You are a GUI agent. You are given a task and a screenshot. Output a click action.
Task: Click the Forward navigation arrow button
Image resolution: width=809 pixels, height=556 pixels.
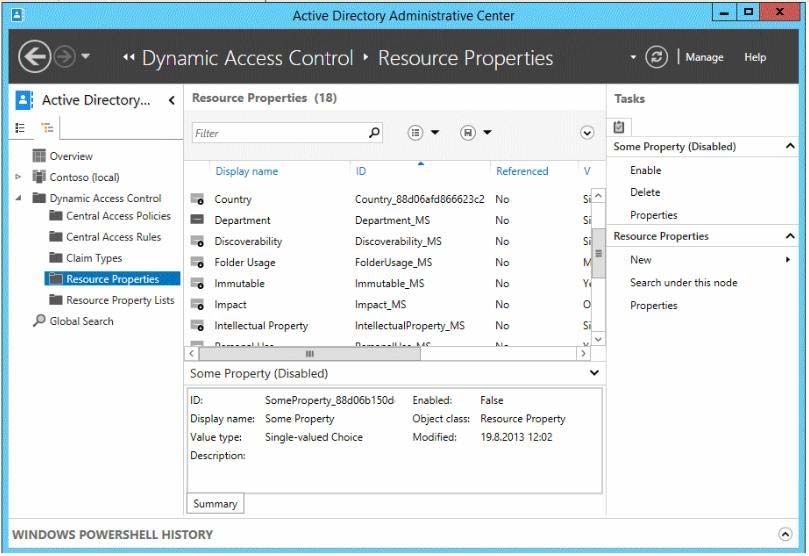tap(65, 57)
